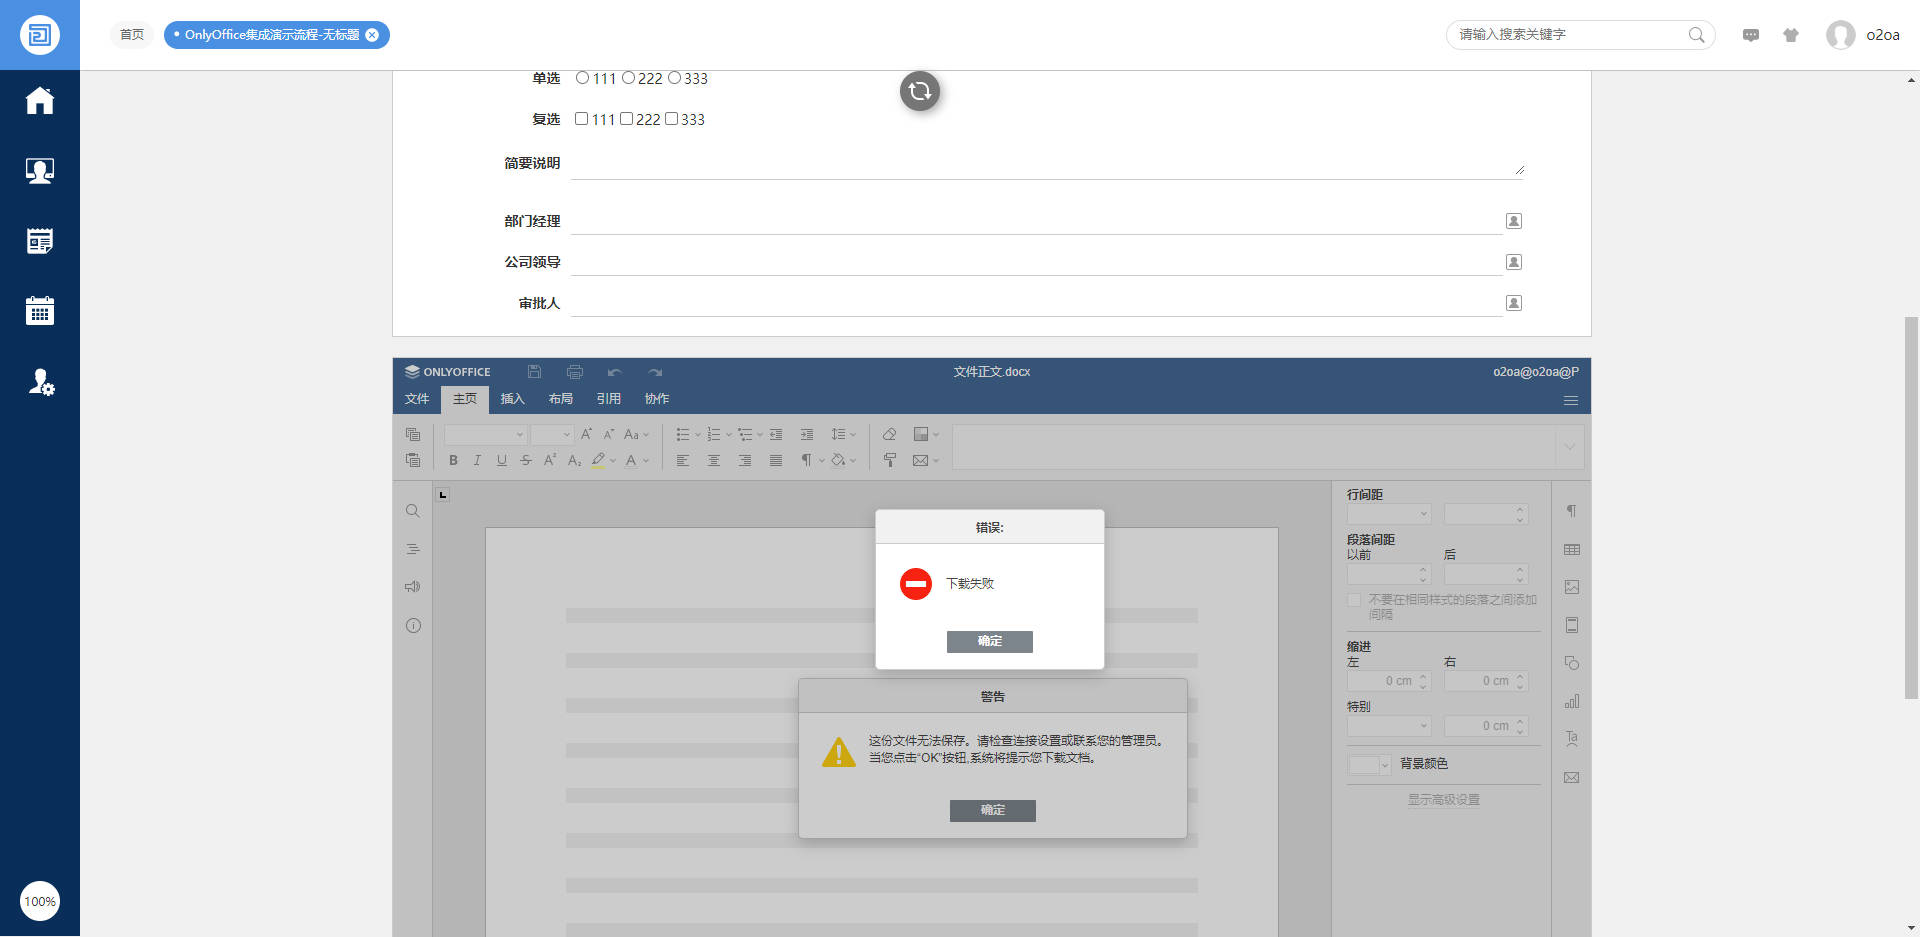Screen dimensions: 1920x937
Task: Click the 显示高级设置 link
Action: (x=1444, y=800)
